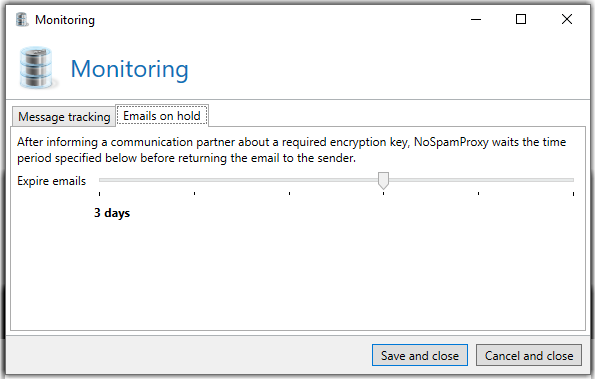Switch to the Message tracking tab

(x=64, y=117)
